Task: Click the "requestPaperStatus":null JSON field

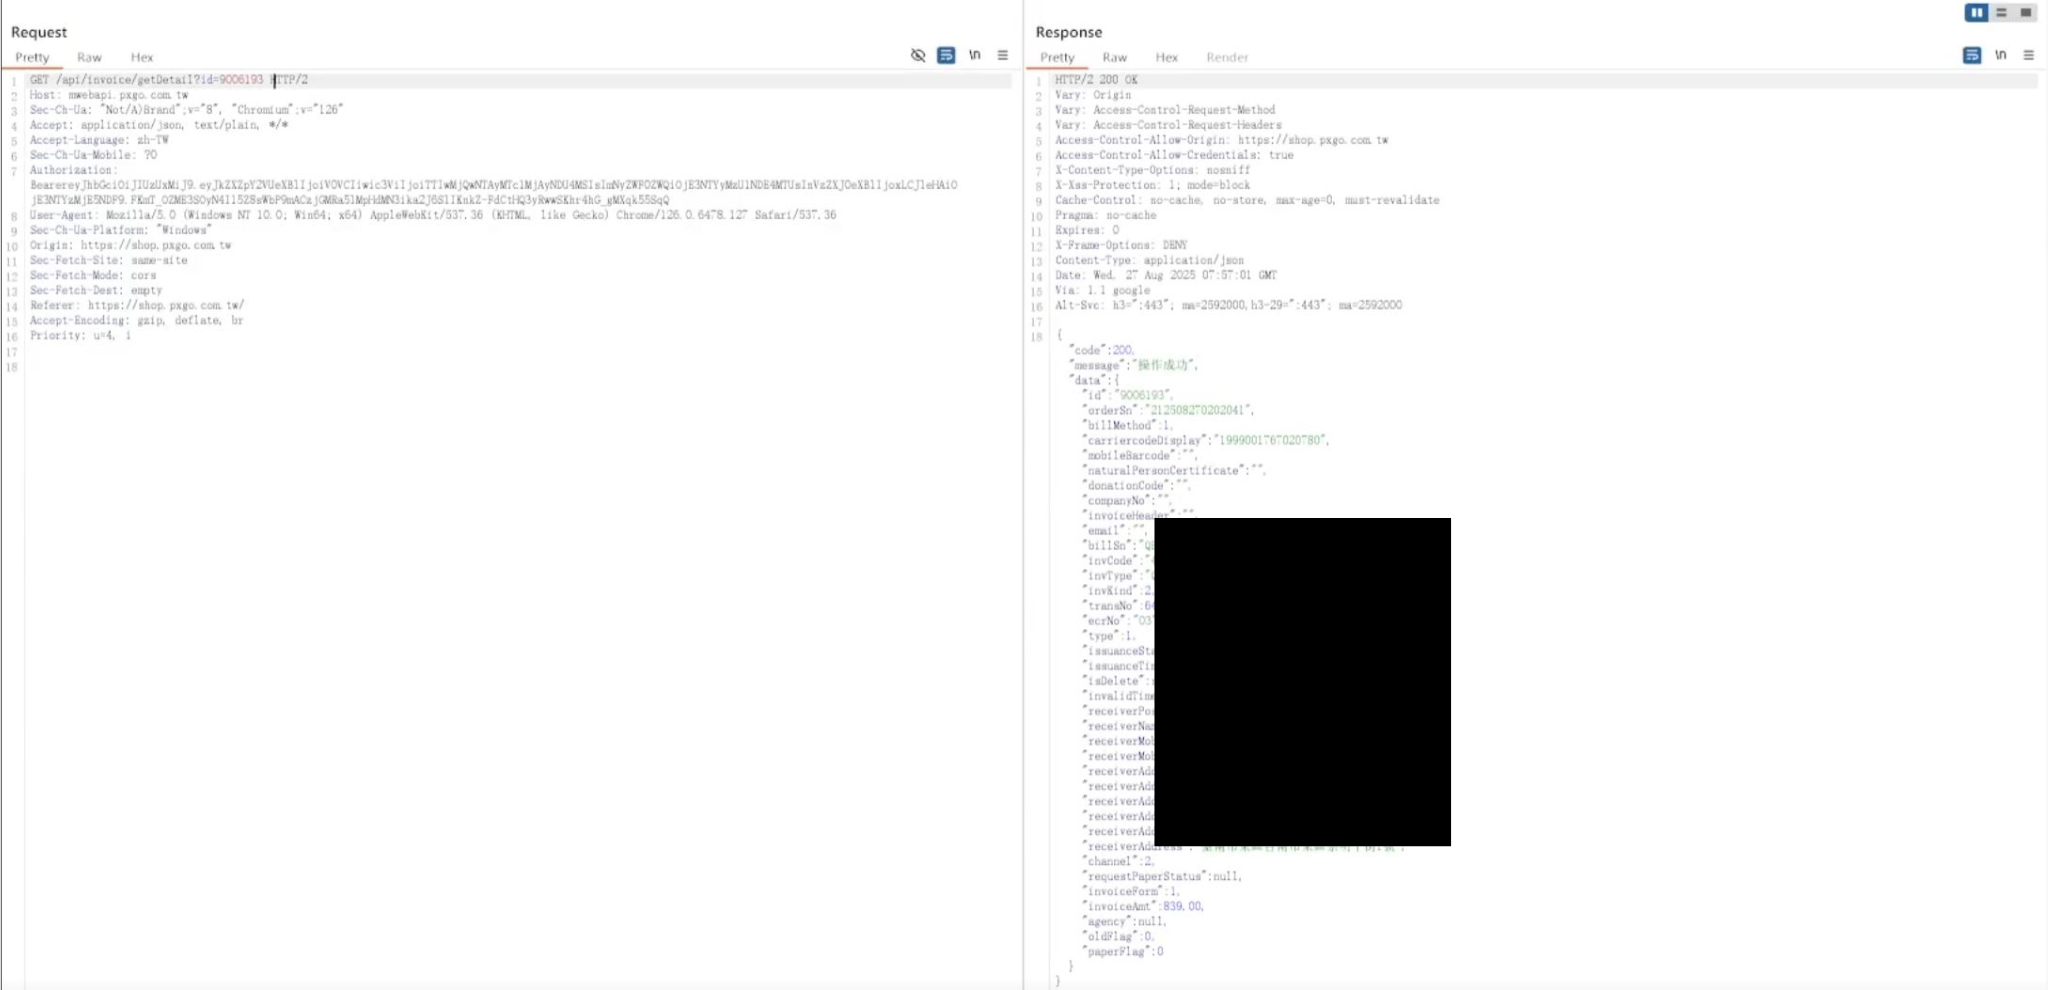Action: point(1162,876)
